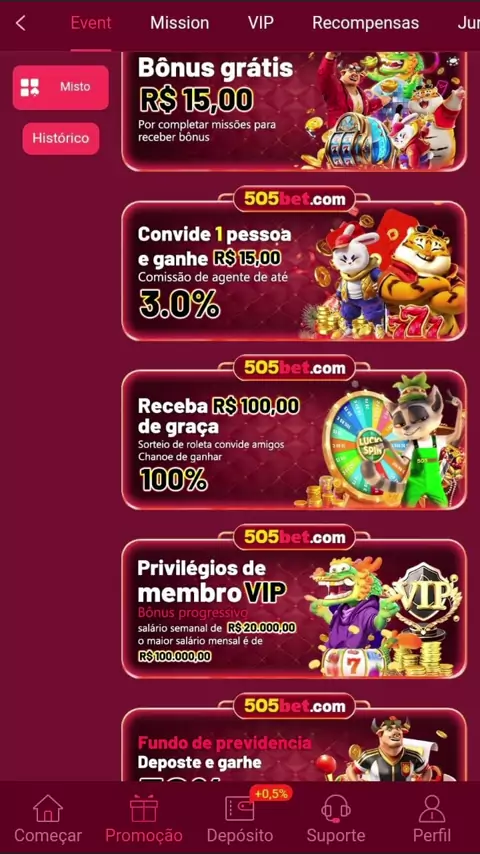Click the Histórico button

point(60,138)
